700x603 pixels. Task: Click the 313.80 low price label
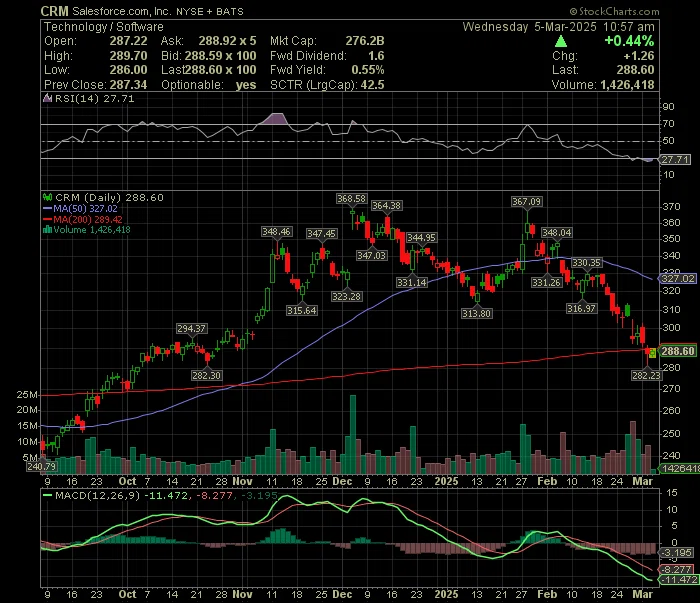(476, 314)
